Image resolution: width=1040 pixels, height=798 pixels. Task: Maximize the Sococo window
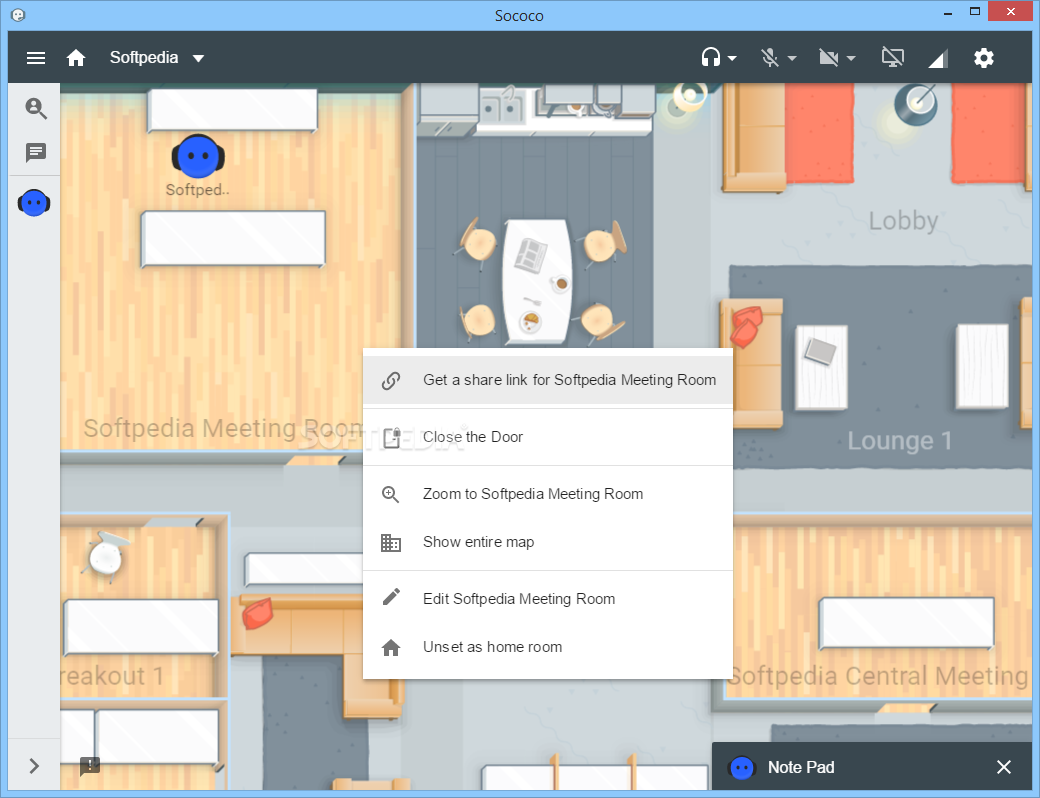coord(975,11)
